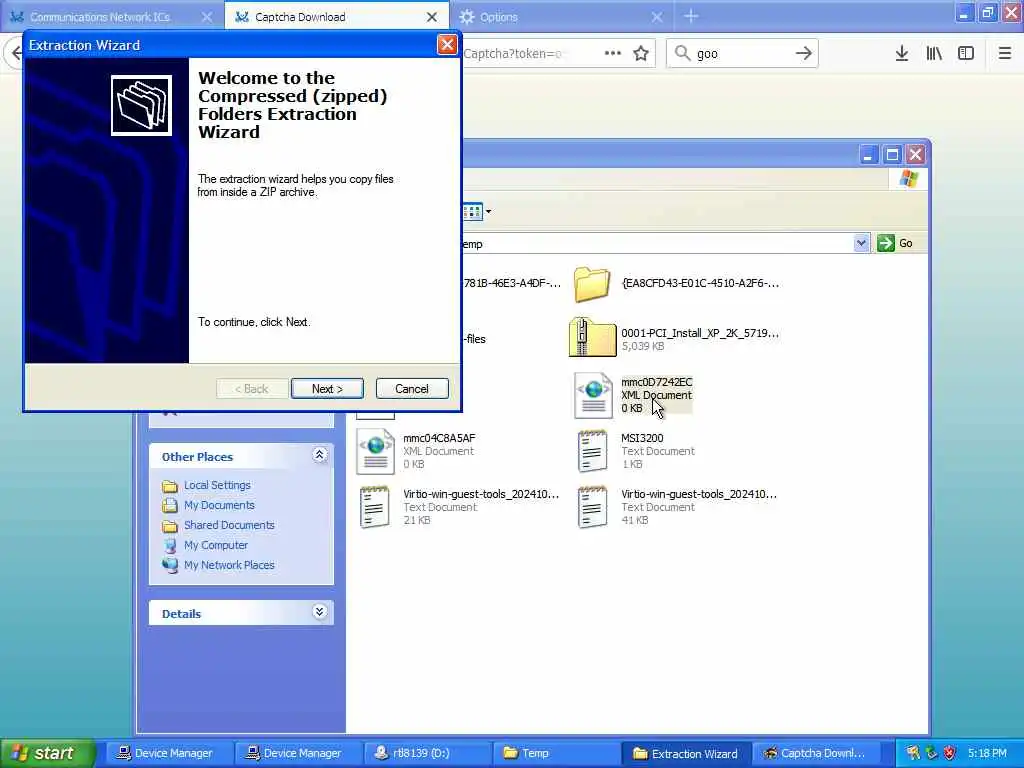Submit the search with the arrow button
The width and height of the screenshot is (1024, 768).
coord(804,54)
